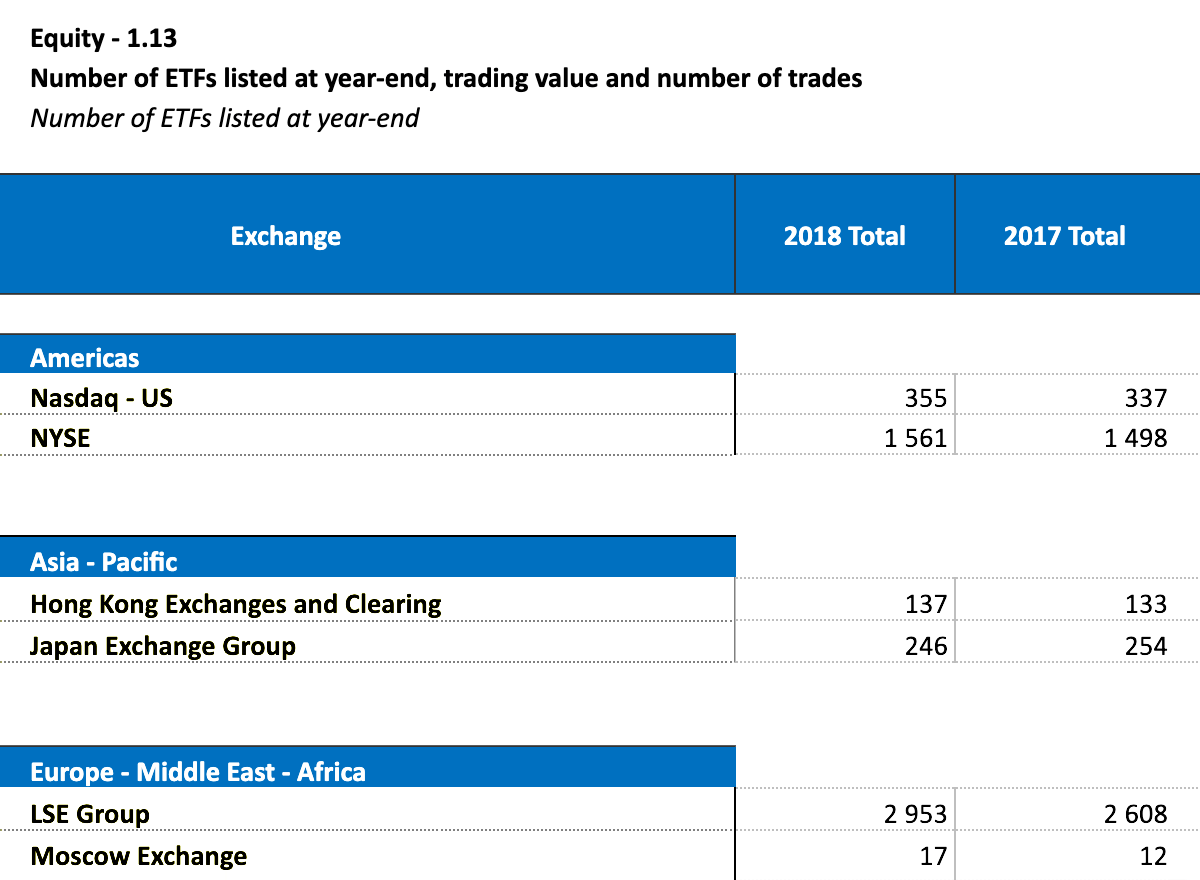This screenshot has height=880, width=1200.
Task: Select Nasdaq 2018 value 355
Action: pyautogui.click(x=925, y=398)
